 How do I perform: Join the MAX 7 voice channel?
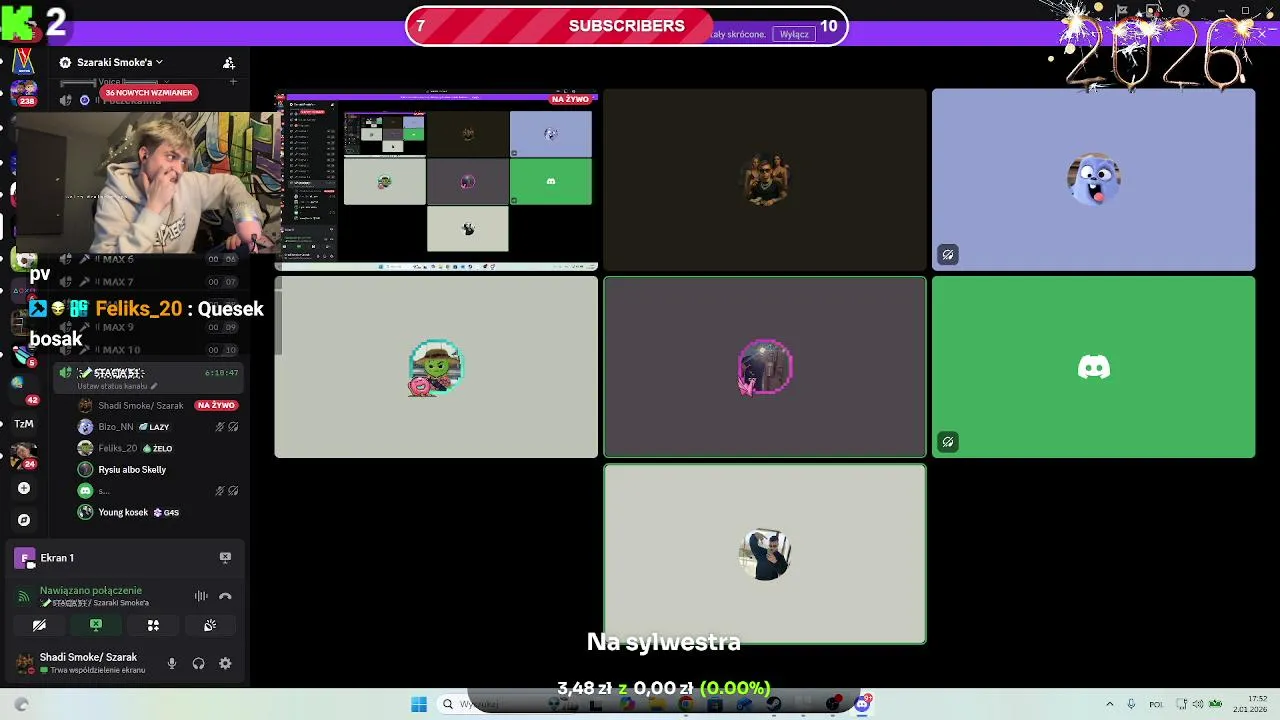point(150,282)
